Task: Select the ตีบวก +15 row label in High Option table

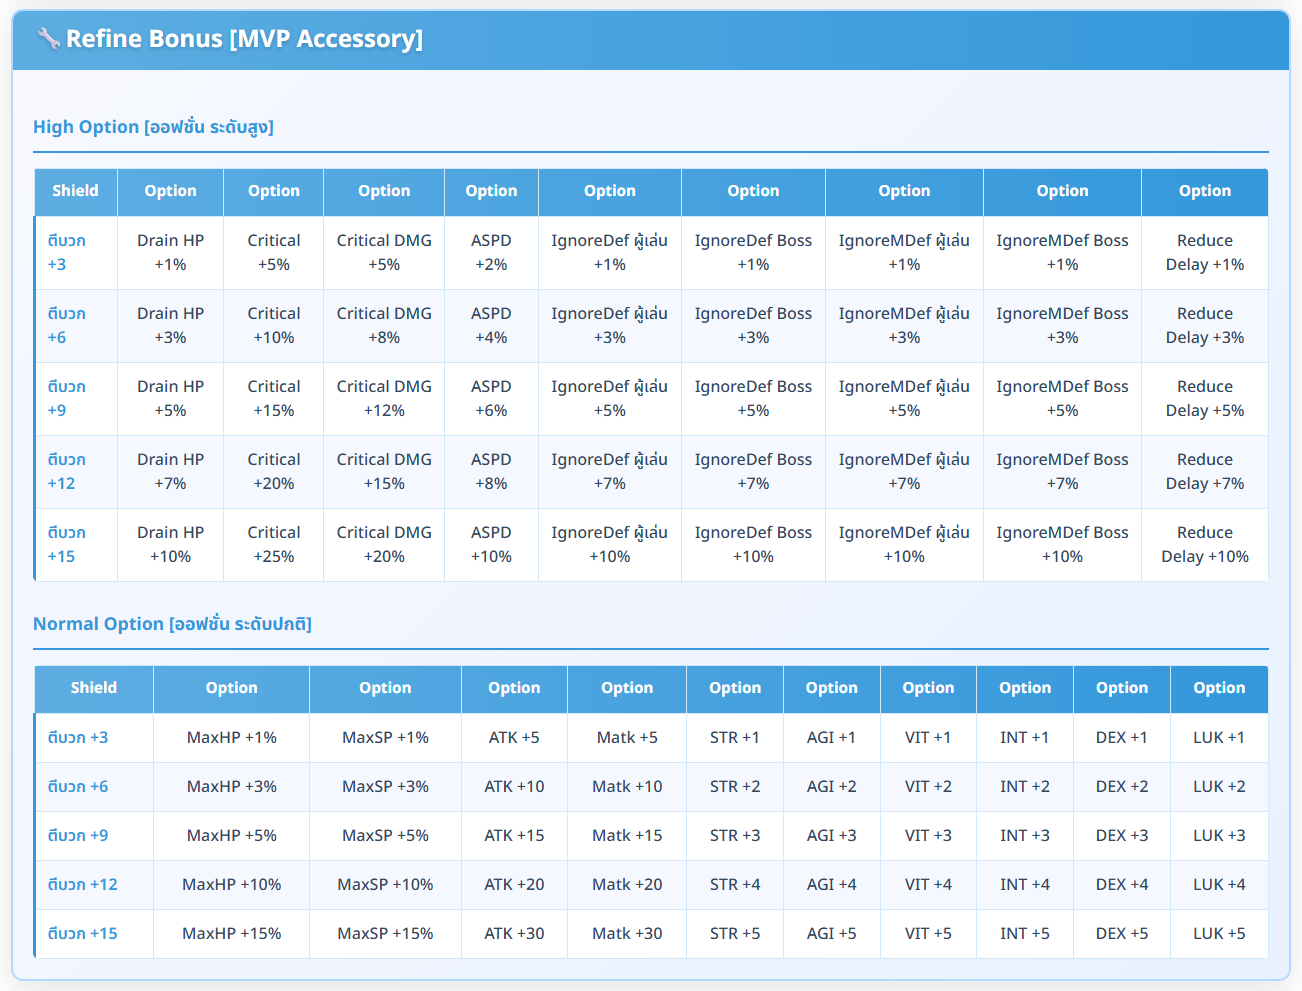Action: pos(66,544)
